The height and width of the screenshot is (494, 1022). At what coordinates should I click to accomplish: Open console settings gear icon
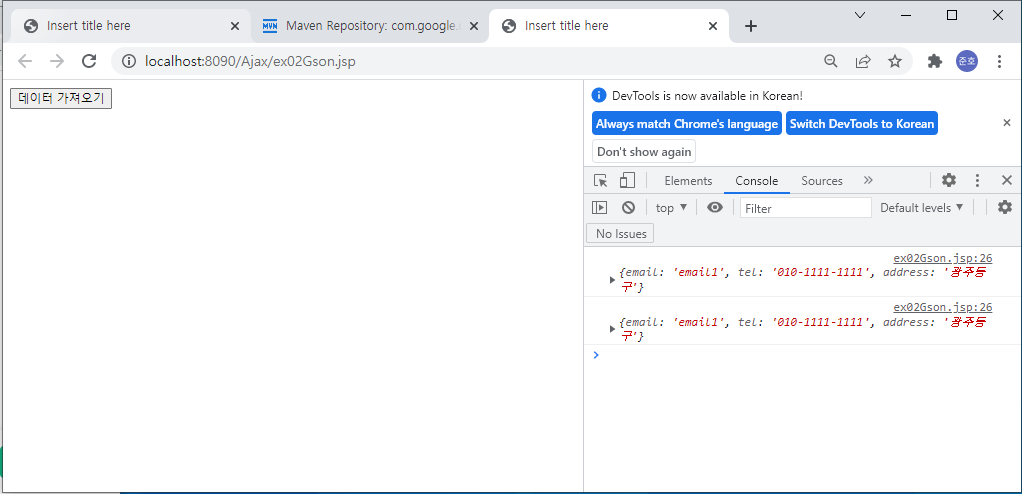tap(1005, 207)
